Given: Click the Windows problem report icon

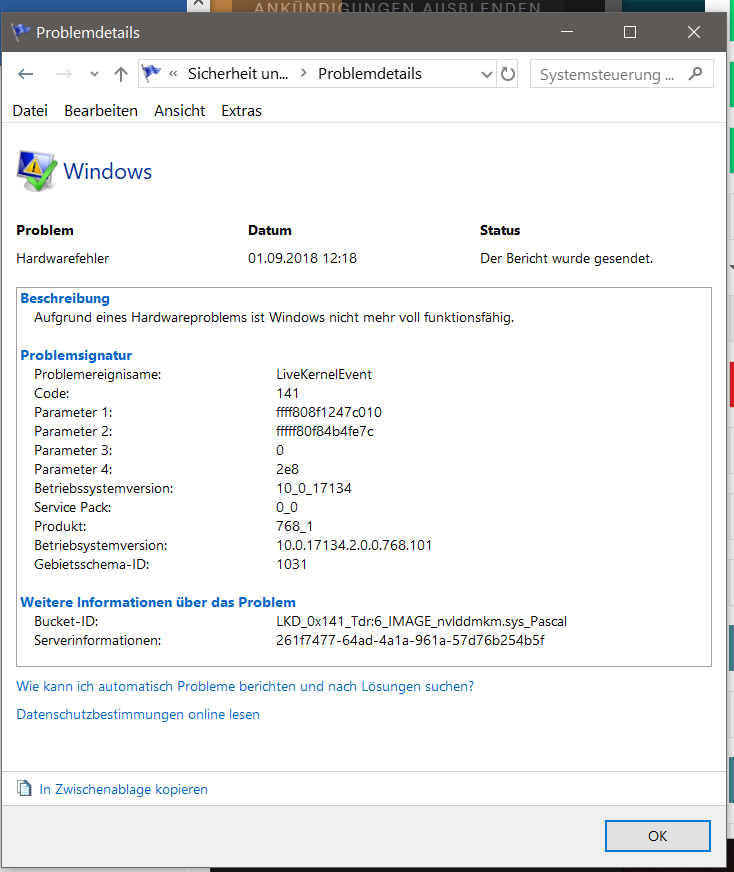Looking at the screenshot, I should [37, 171].
